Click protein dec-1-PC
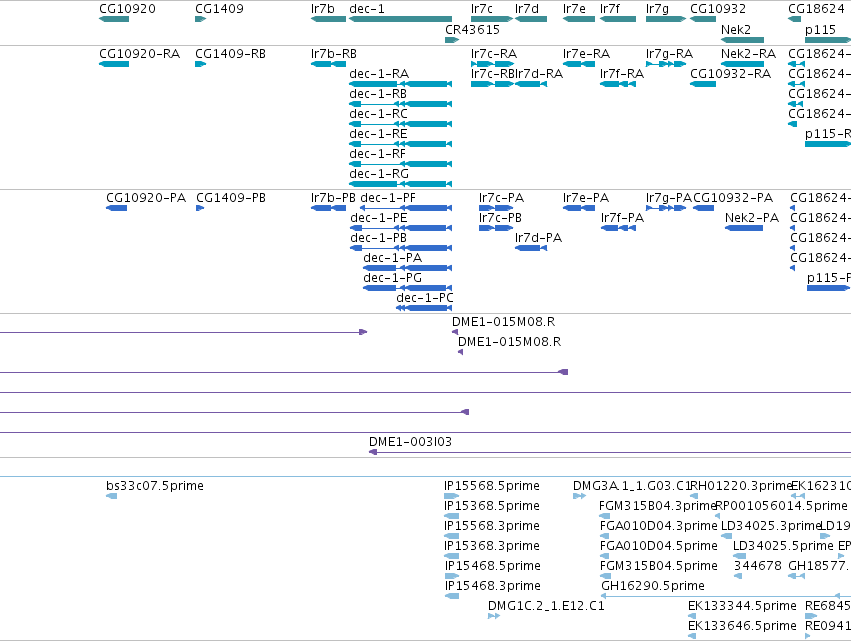The image size is (851, 641). click(424, 308)
